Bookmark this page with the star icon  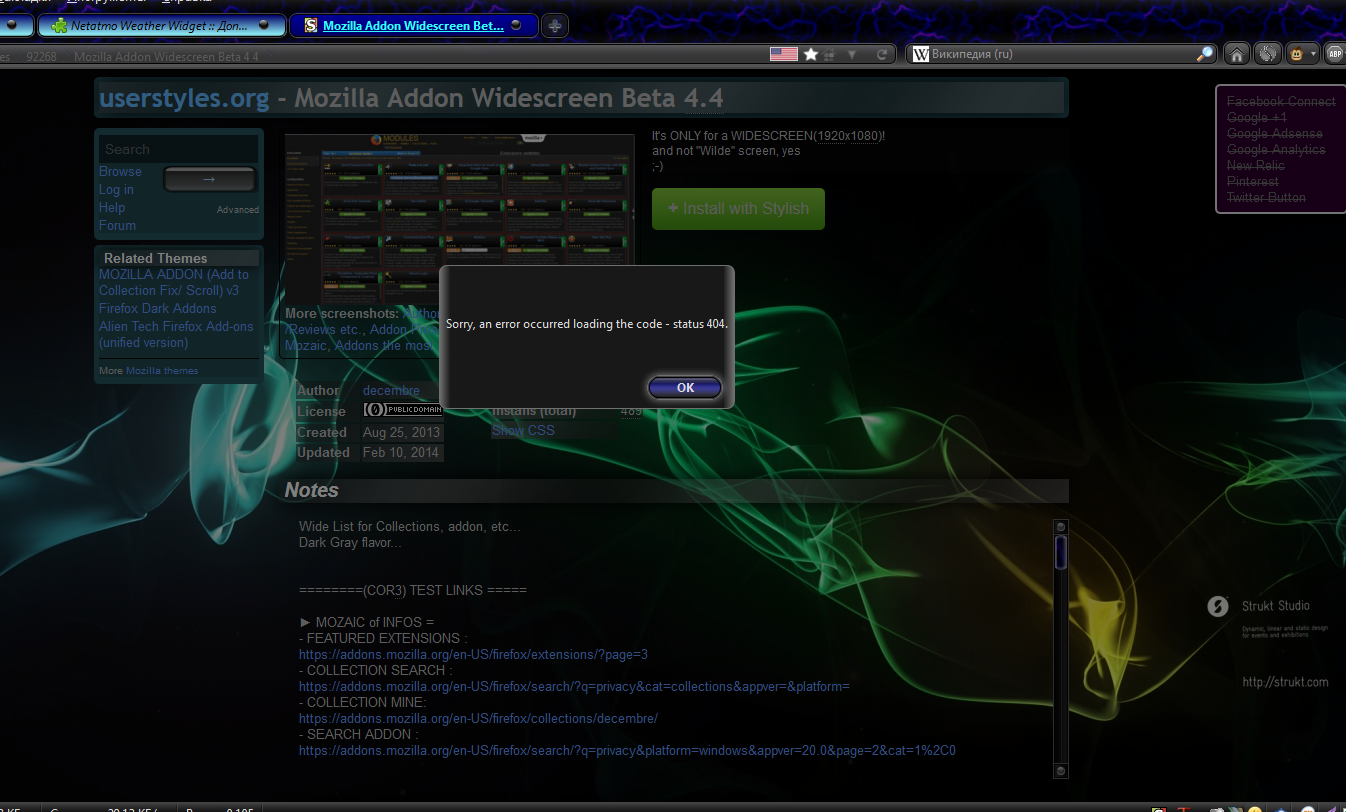[x=811, y=54]
